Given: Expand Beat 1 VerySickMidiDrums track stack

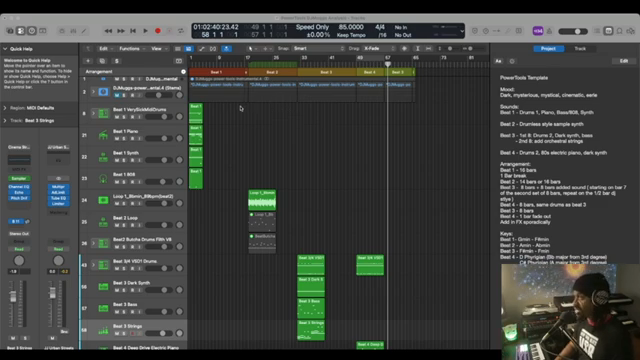Looking at the screenshot, I should 93,113.
